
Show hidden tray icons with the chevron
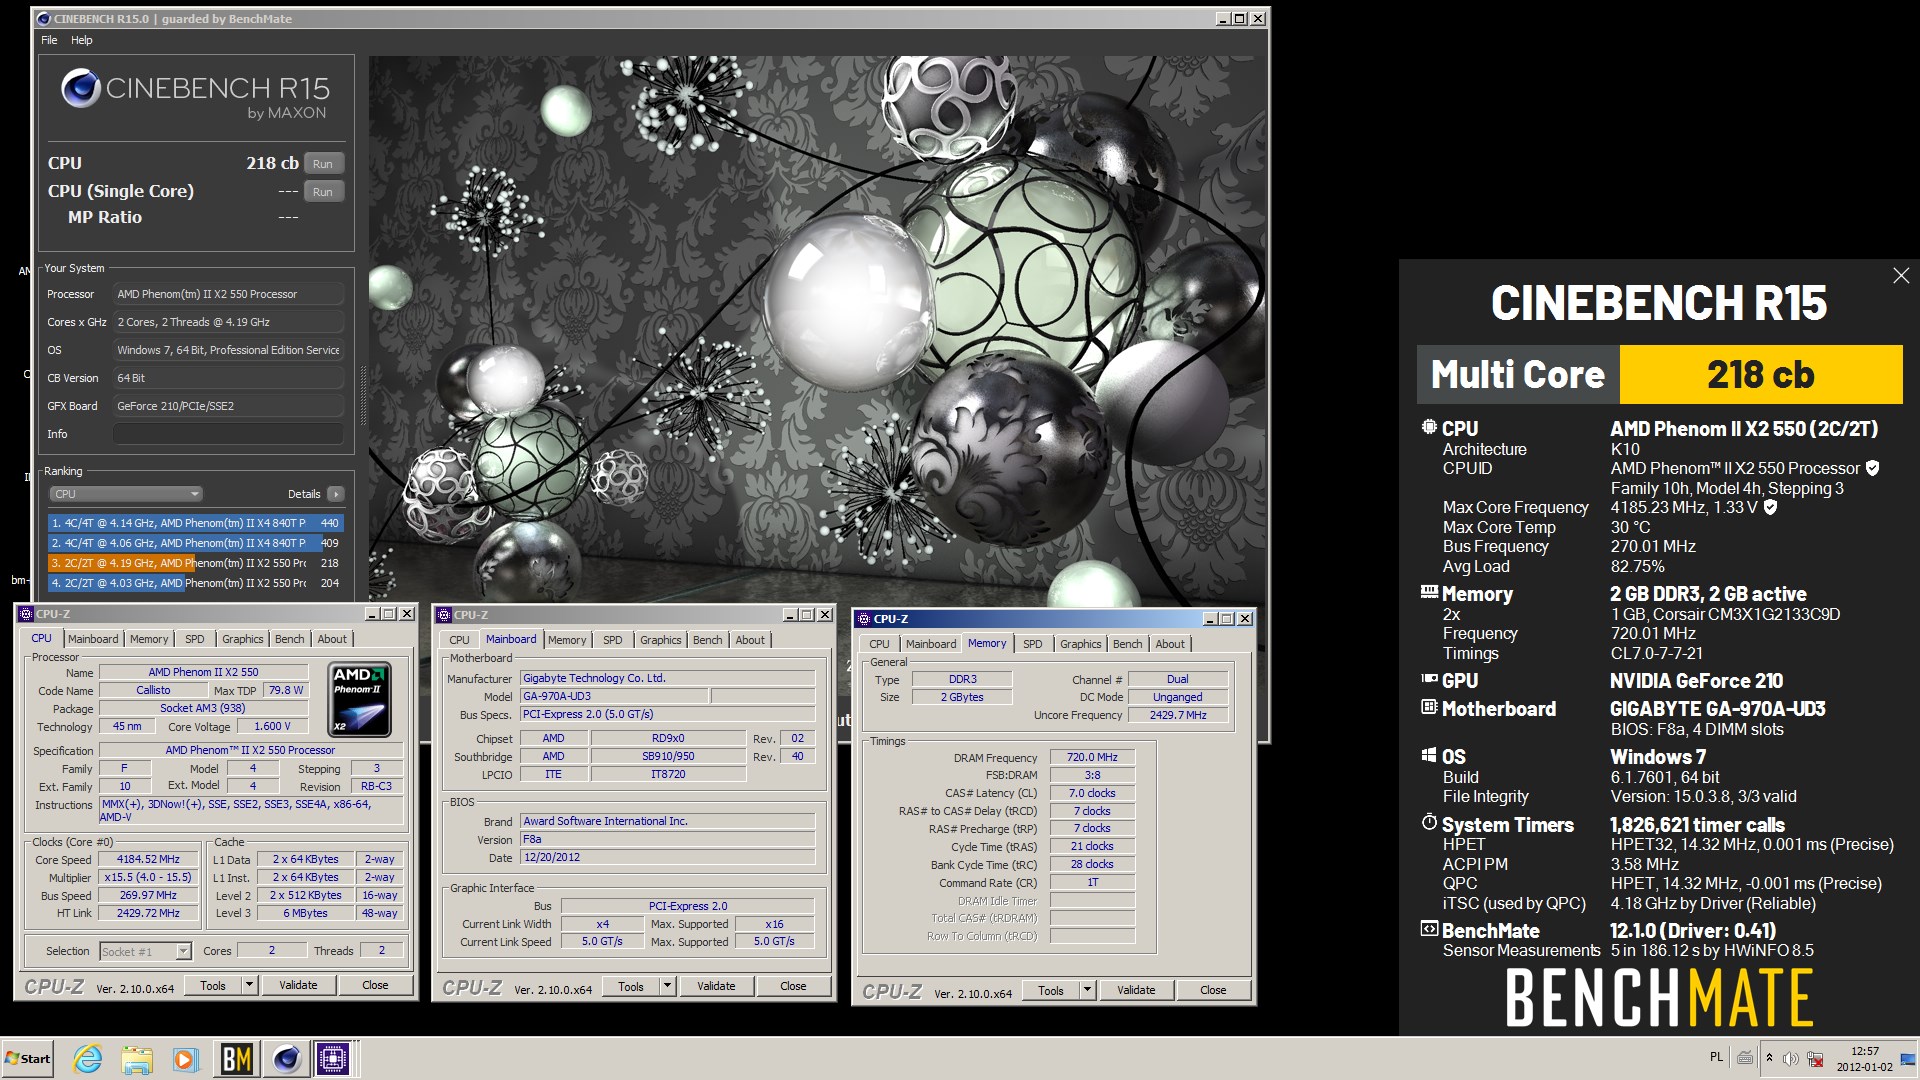pos(1769,1059)
